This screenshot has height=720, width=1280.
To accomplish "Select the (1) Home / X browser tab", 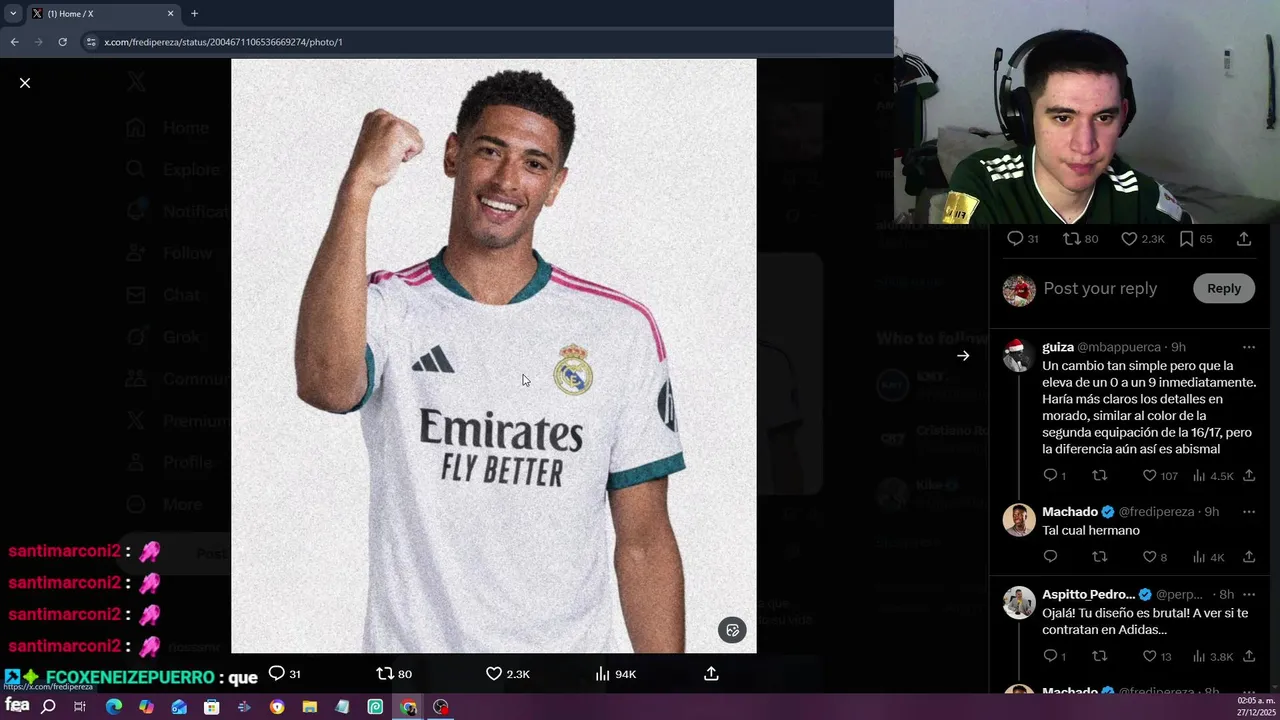I will tap(103, 13).
